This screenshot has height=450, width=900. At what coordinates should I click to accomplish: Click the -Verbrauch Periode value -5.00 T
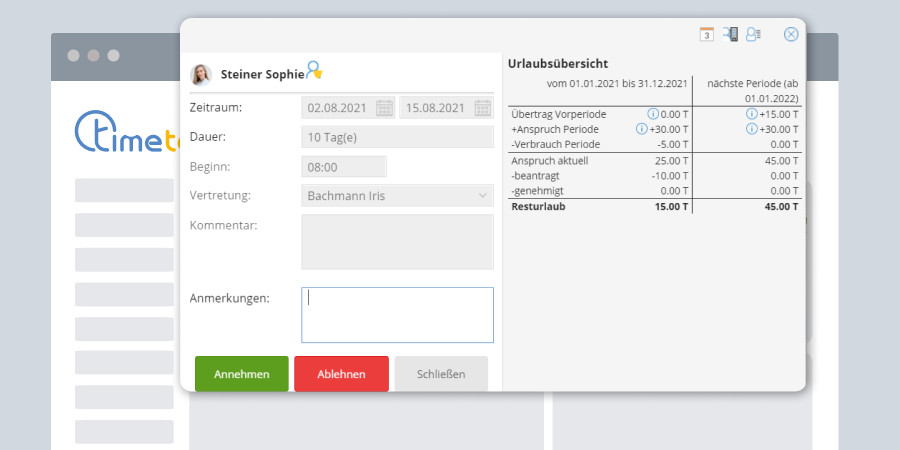click(673, 145)
